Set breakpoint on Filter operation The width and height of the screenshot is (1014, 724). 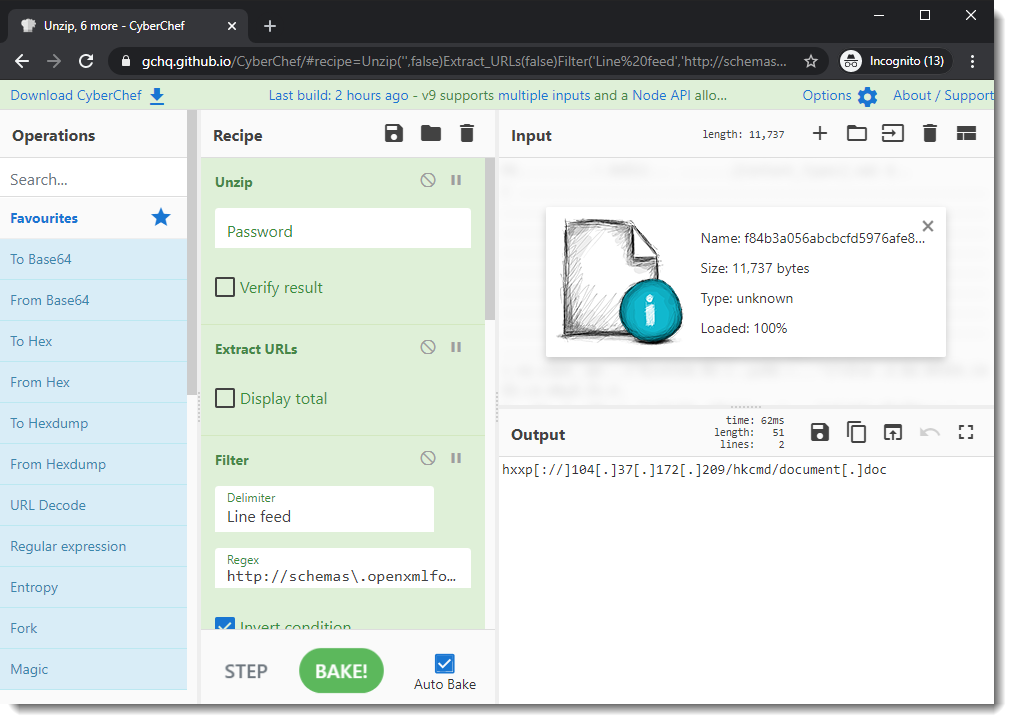[456, 458]
